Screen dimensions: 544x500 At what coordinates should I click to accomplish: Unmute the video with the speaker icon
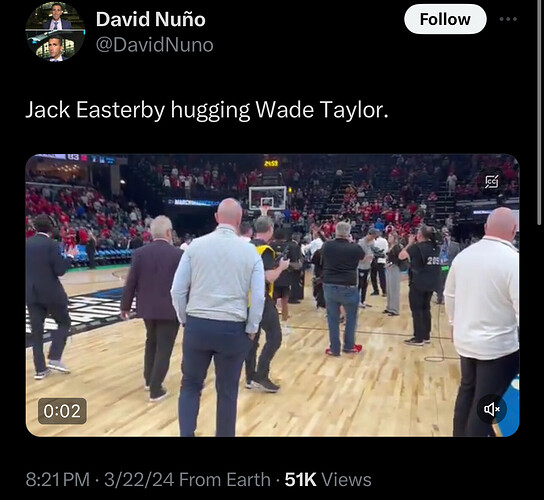tap(492, 410)
